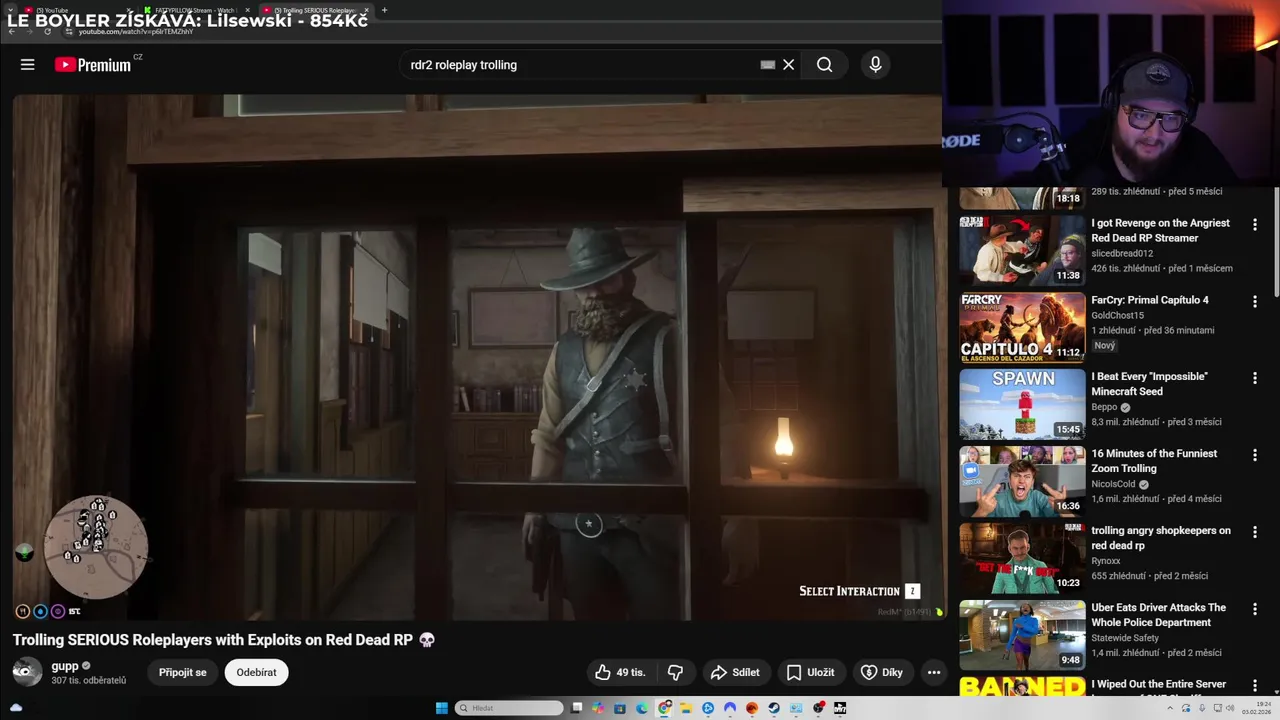This screenshot has height=720, width=1280.
Task: Open the YouTube hamburger guide menu
Action: (x=27, y=65)
